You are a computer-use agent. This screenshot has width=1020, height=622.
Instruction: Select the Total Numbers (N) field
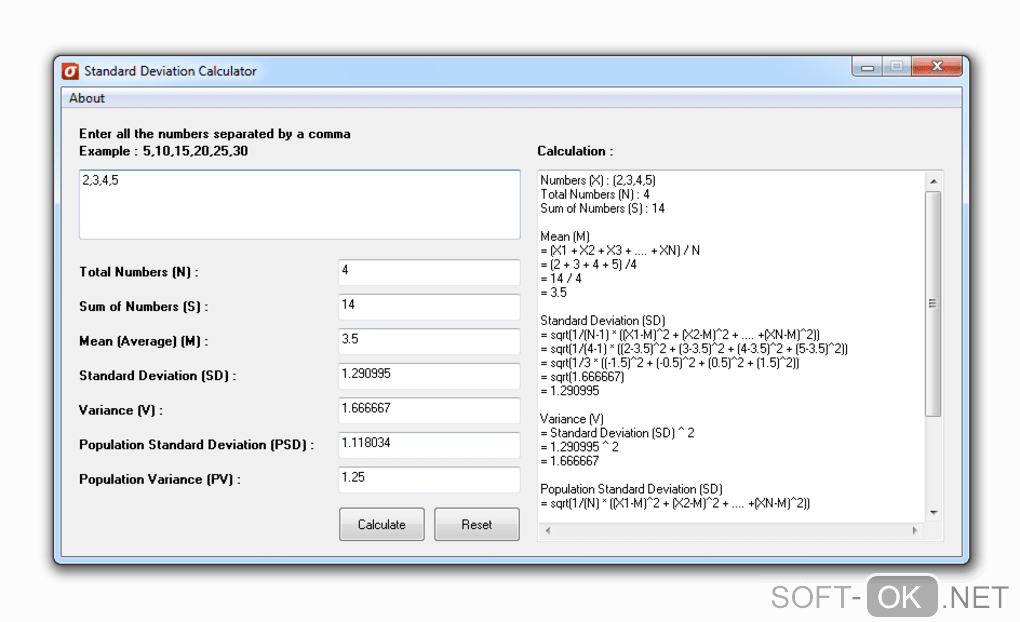429,272
